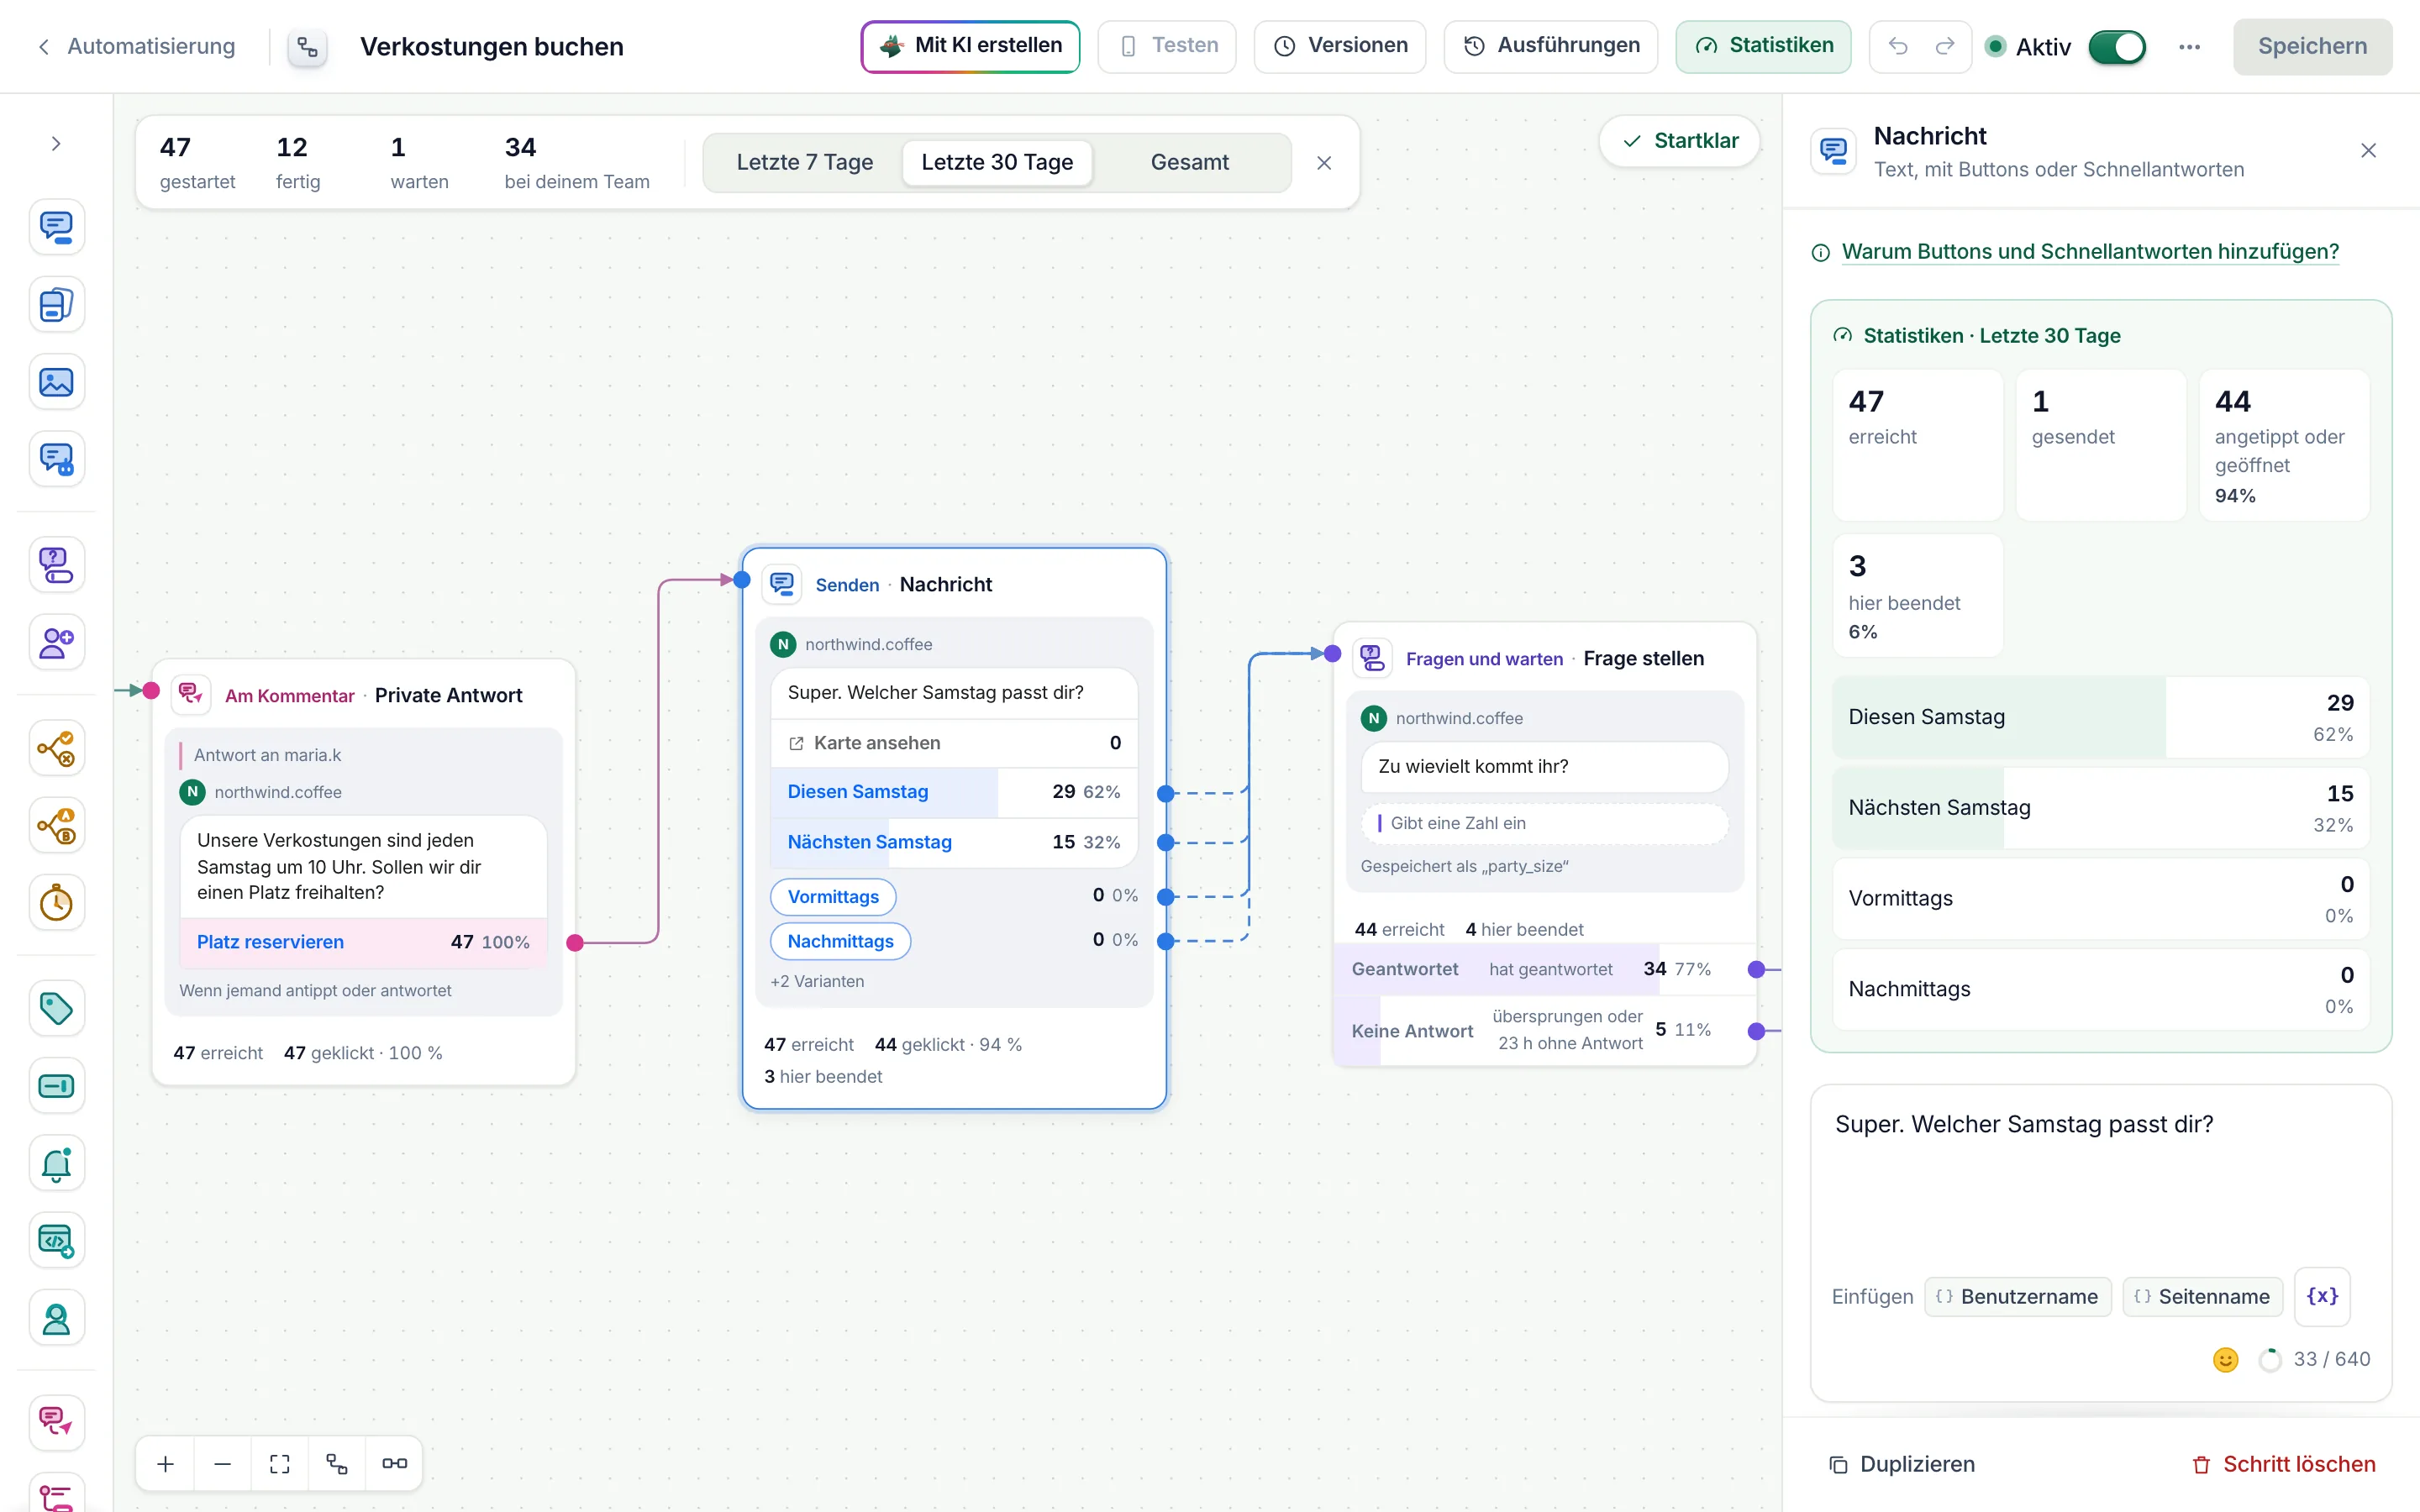Open the Versionen tab

point(1340,46)
